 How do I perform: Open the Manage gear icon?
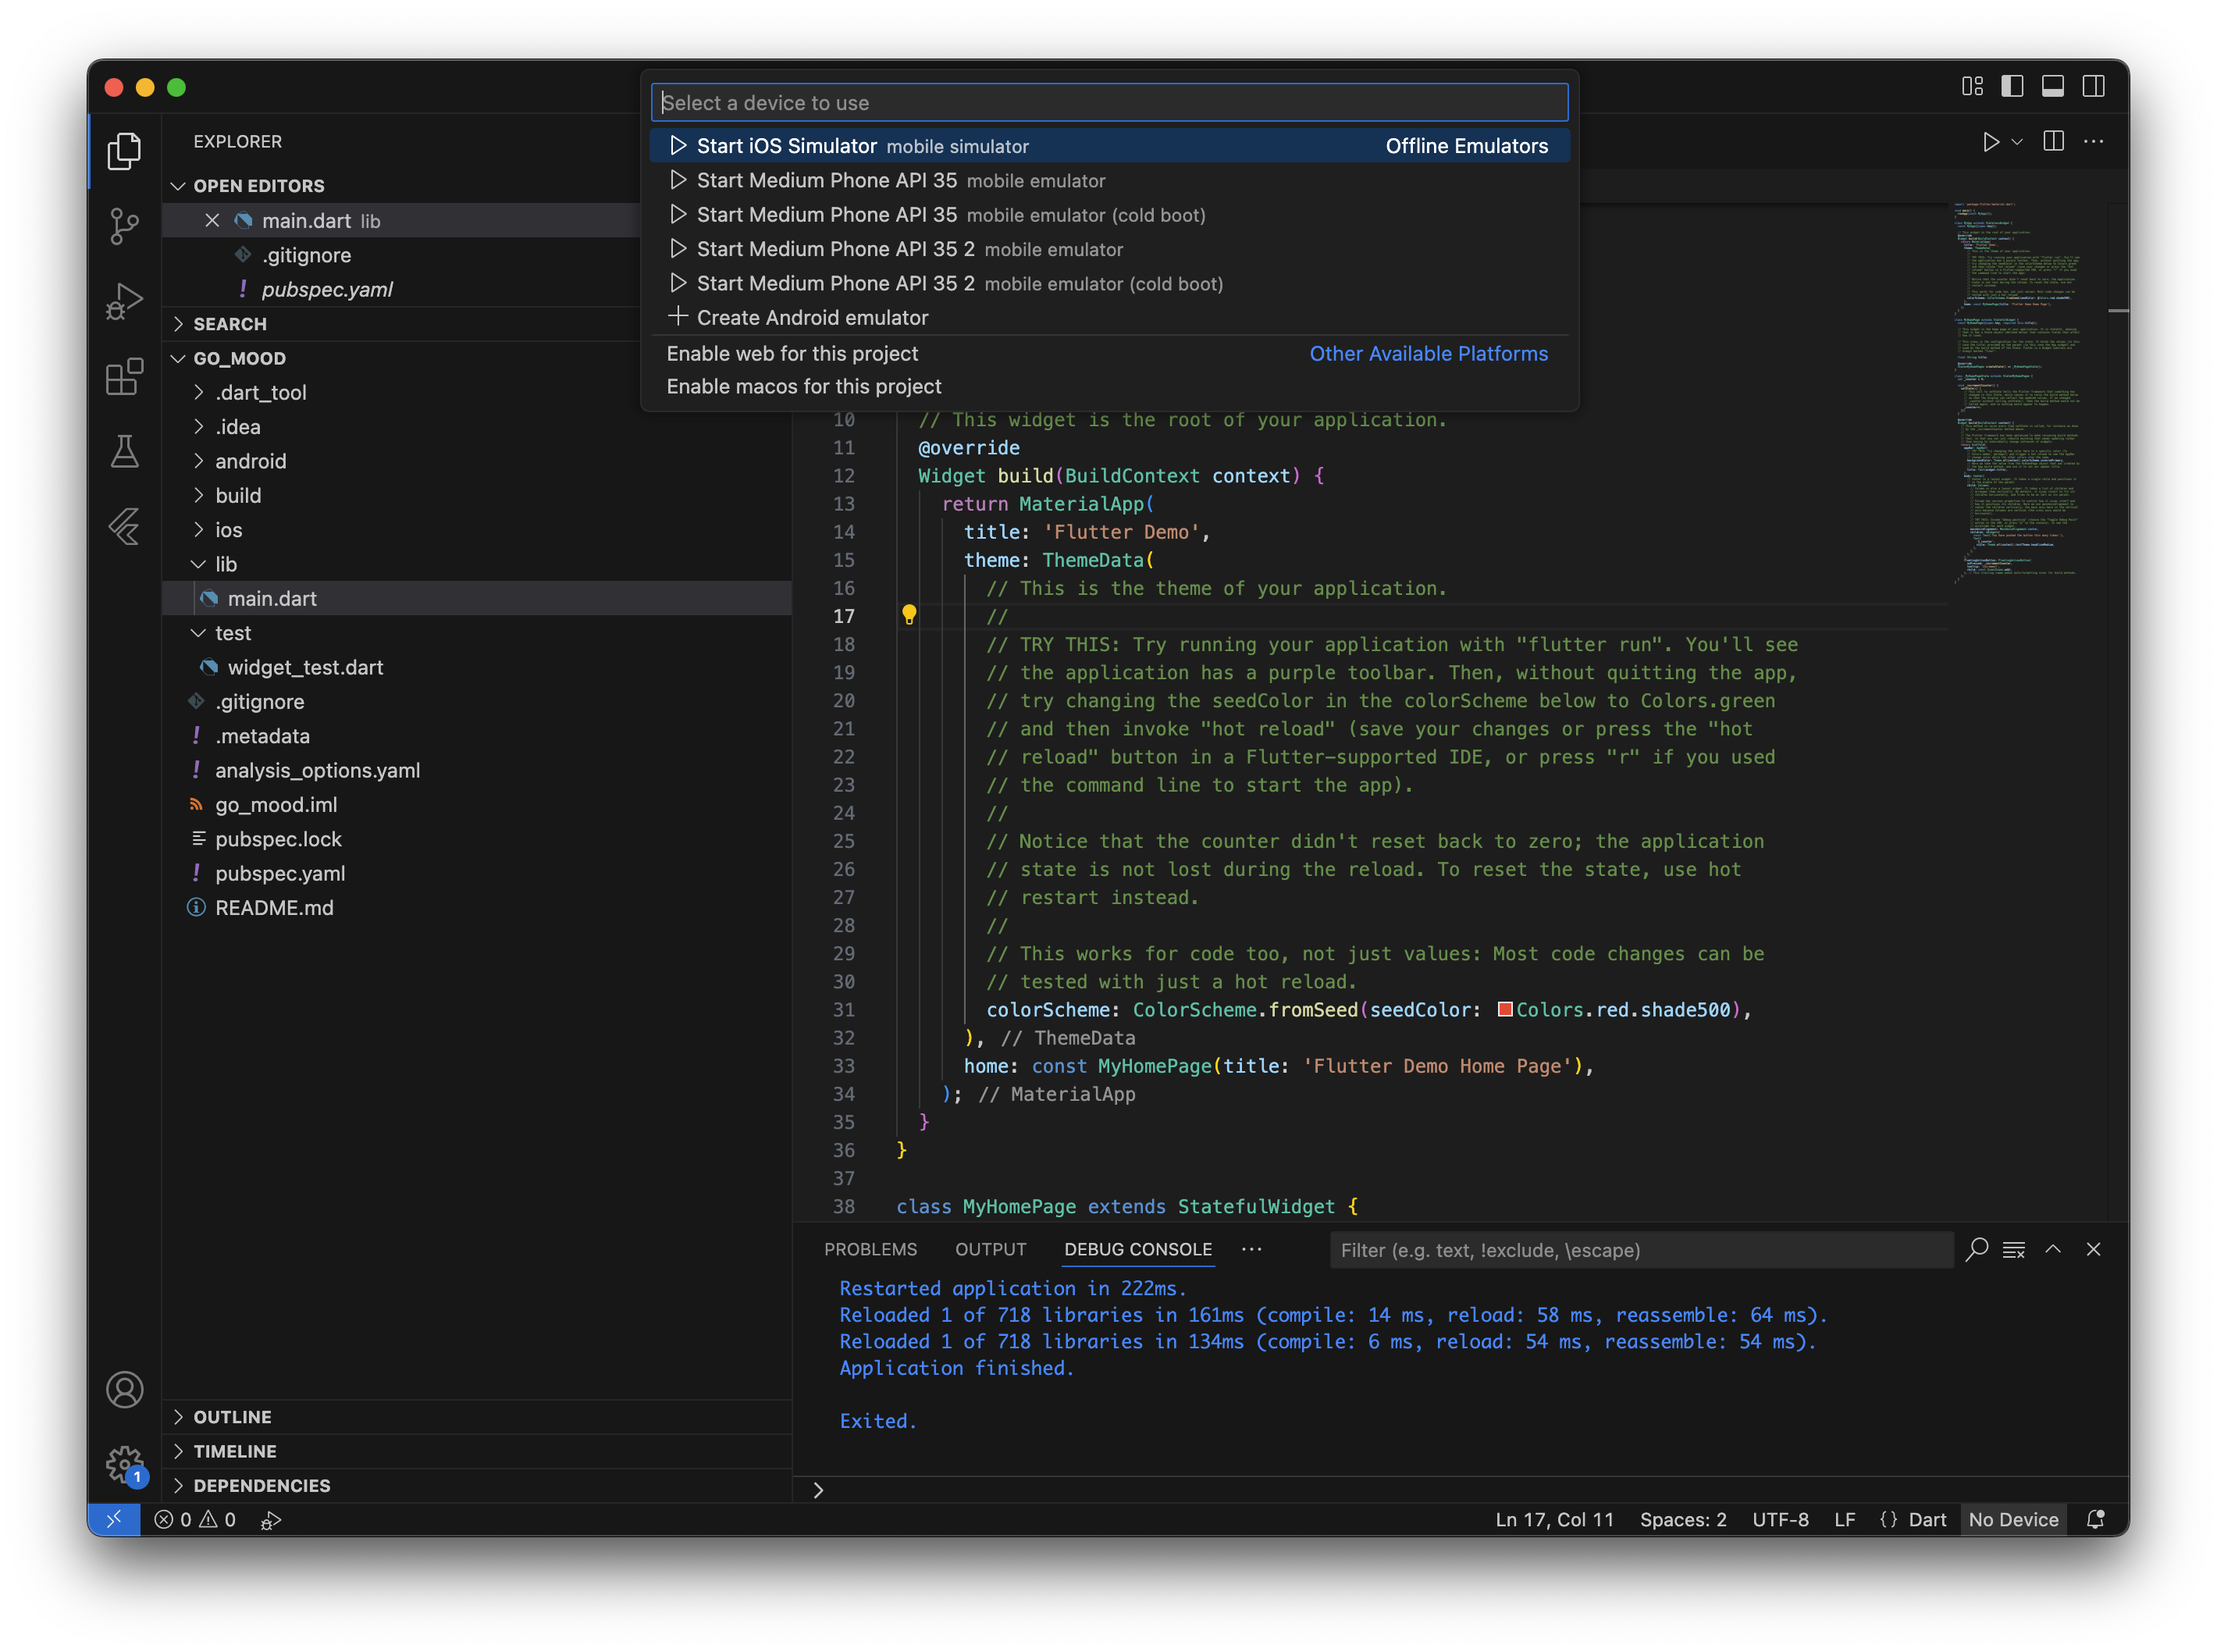[124, 1464]
